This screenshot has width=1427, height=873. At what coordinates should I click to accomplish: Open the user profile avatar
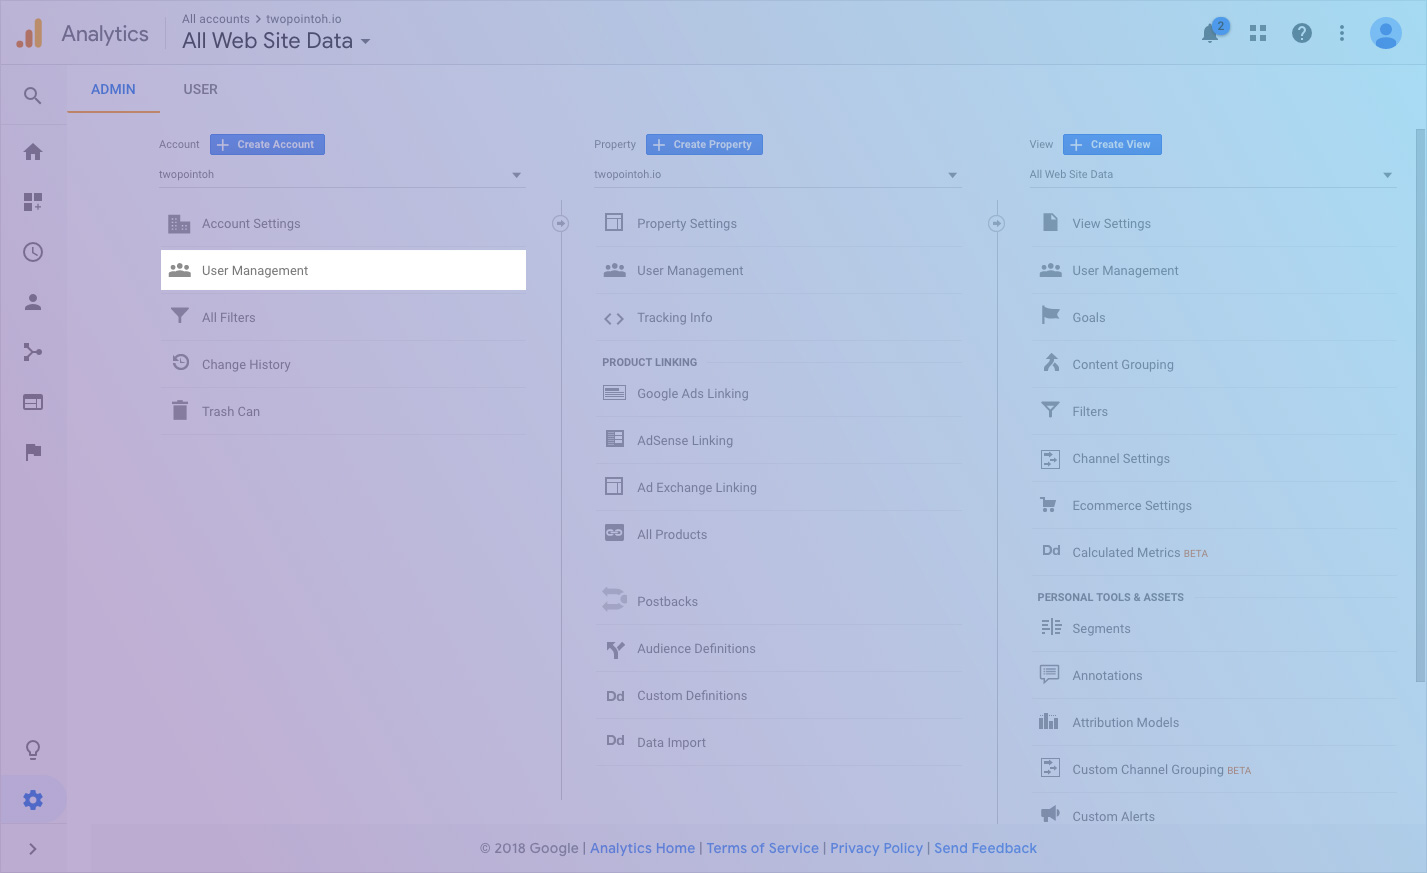(x=1385, y=33)
